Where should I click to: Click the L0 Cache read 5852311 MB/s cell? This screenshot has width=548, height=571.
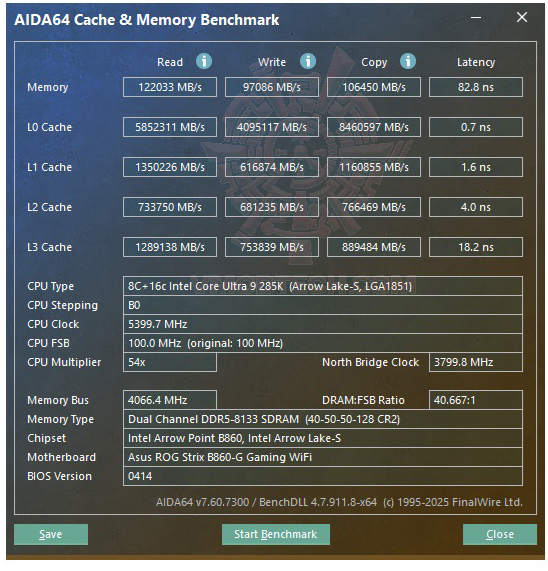pos(170,127)
